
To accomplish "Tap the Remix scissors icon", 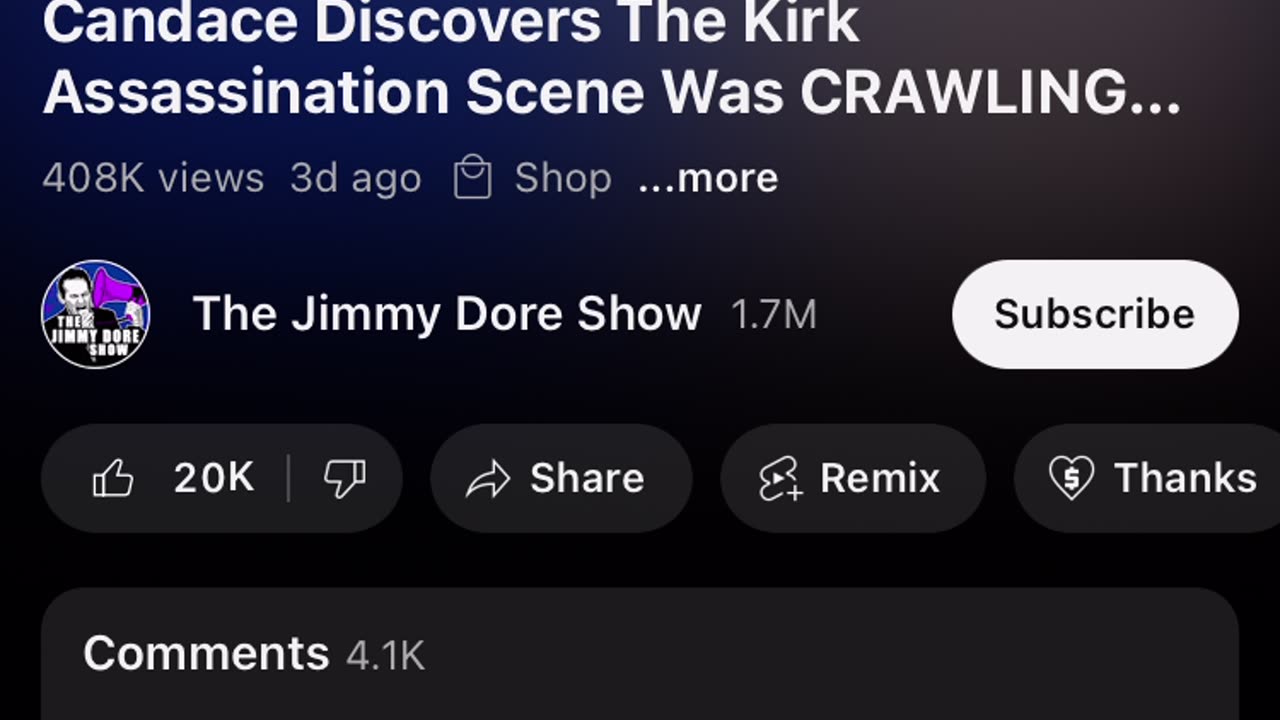I will click(779, 479).
